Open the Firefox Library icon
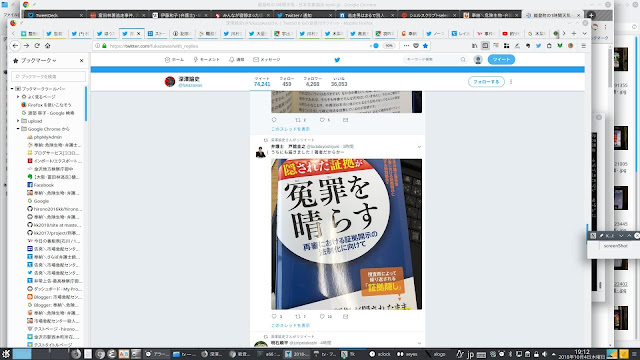This screenshot has height=360, width=640. pyautogui.click(x=474, y=46)
